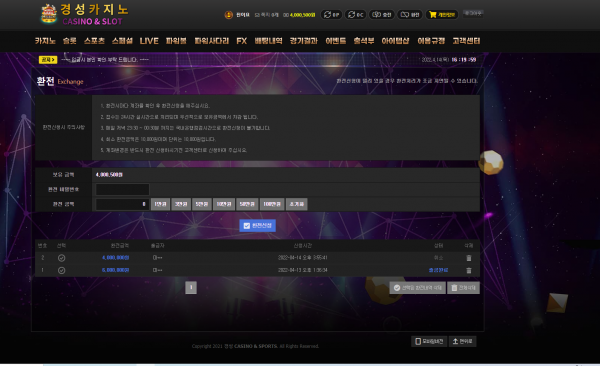Toggle the selection check for row 1
The width and height of the screenshot is (600, 366).
click(61, 270)
